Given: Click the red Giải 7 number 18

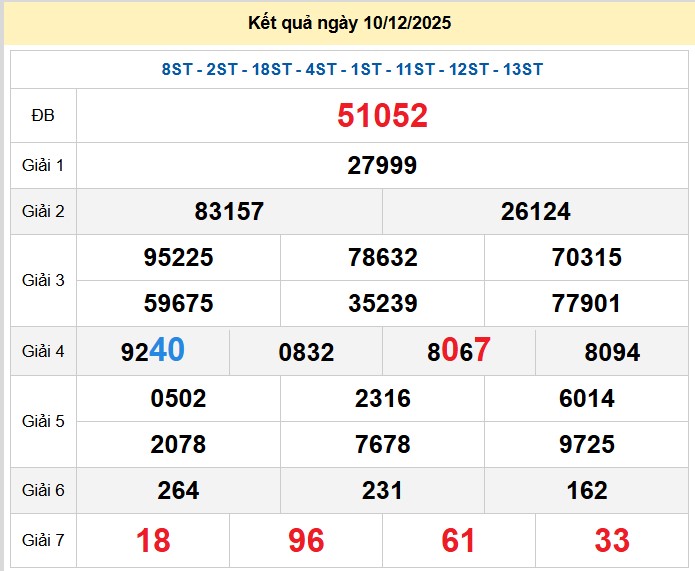Looking at the screenshot, I should pyautogui.click(x=152, y=541).
